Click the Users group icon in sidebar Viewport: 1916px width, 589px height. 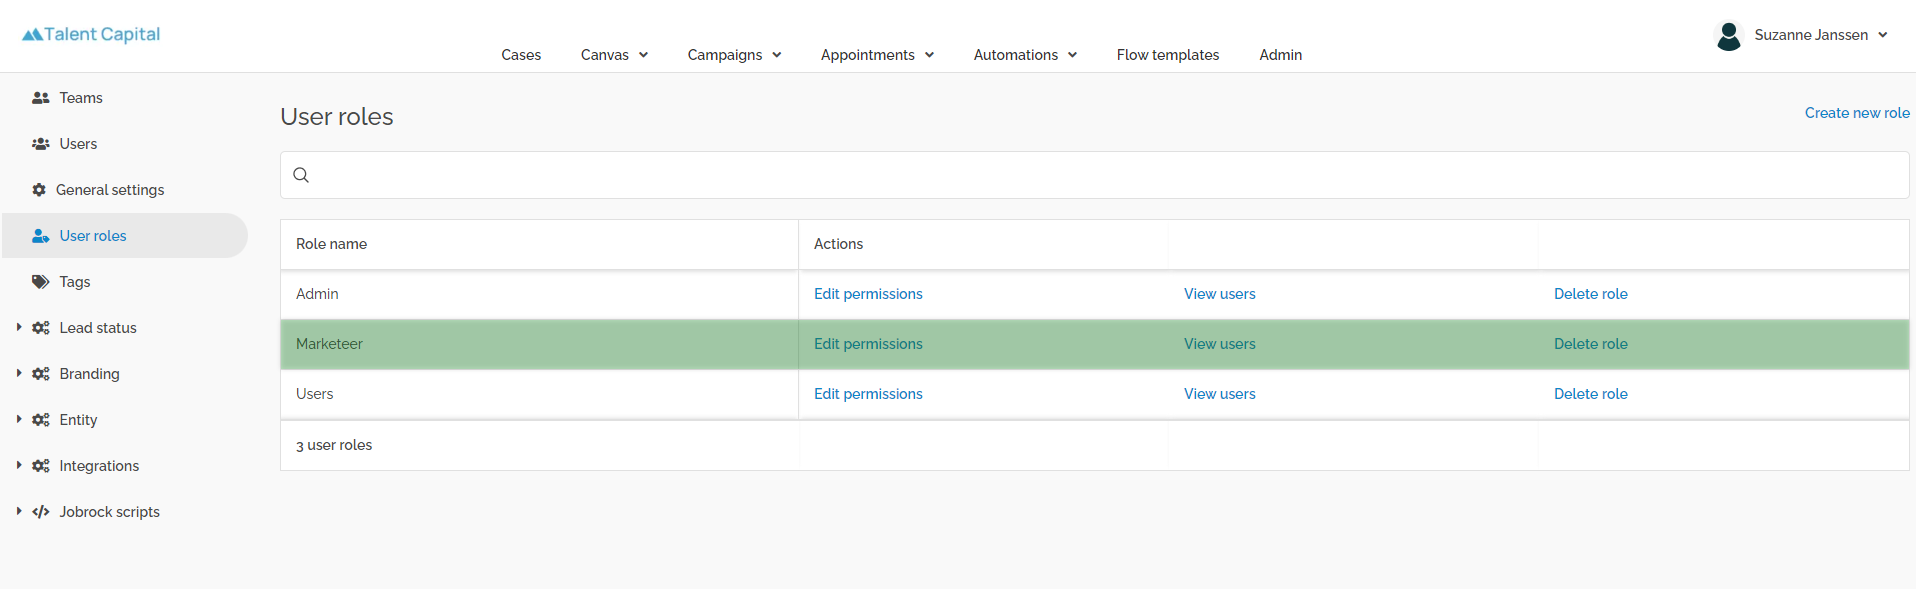41,144
